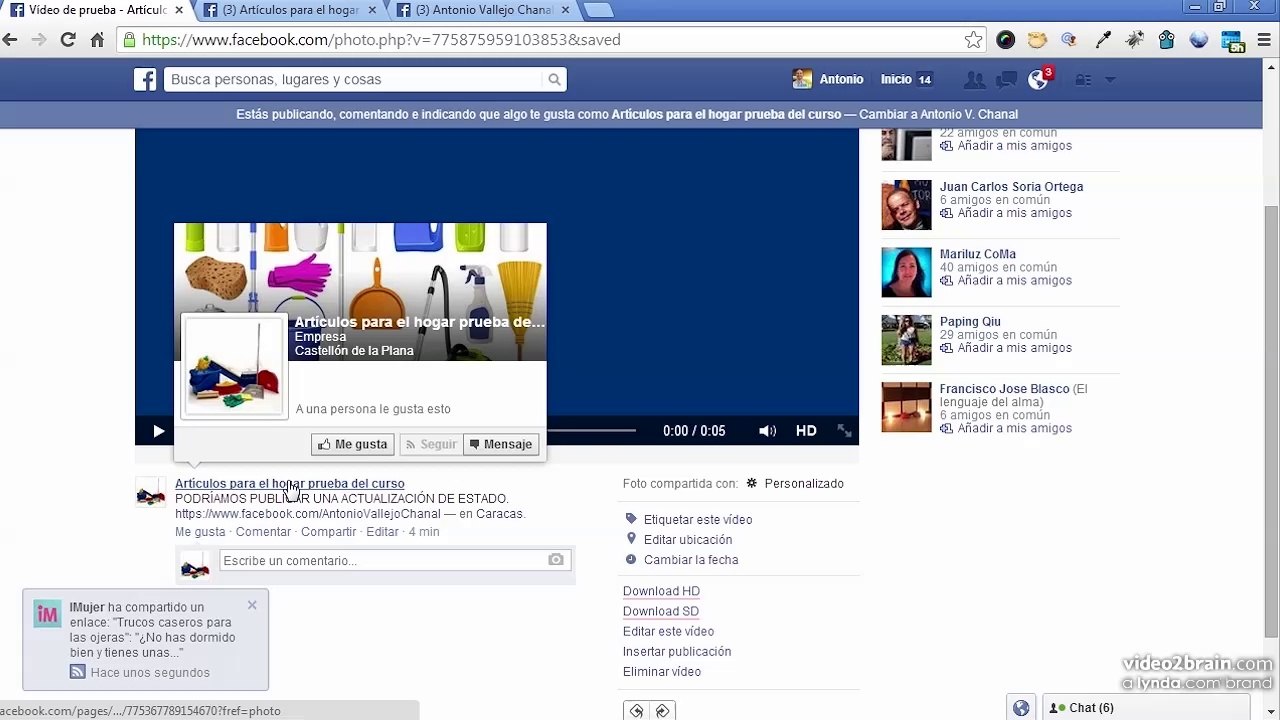Viewport: 1280px width, 720px height.
Task: Reload the page with refresh icon
Action: [x=68, y=40]
